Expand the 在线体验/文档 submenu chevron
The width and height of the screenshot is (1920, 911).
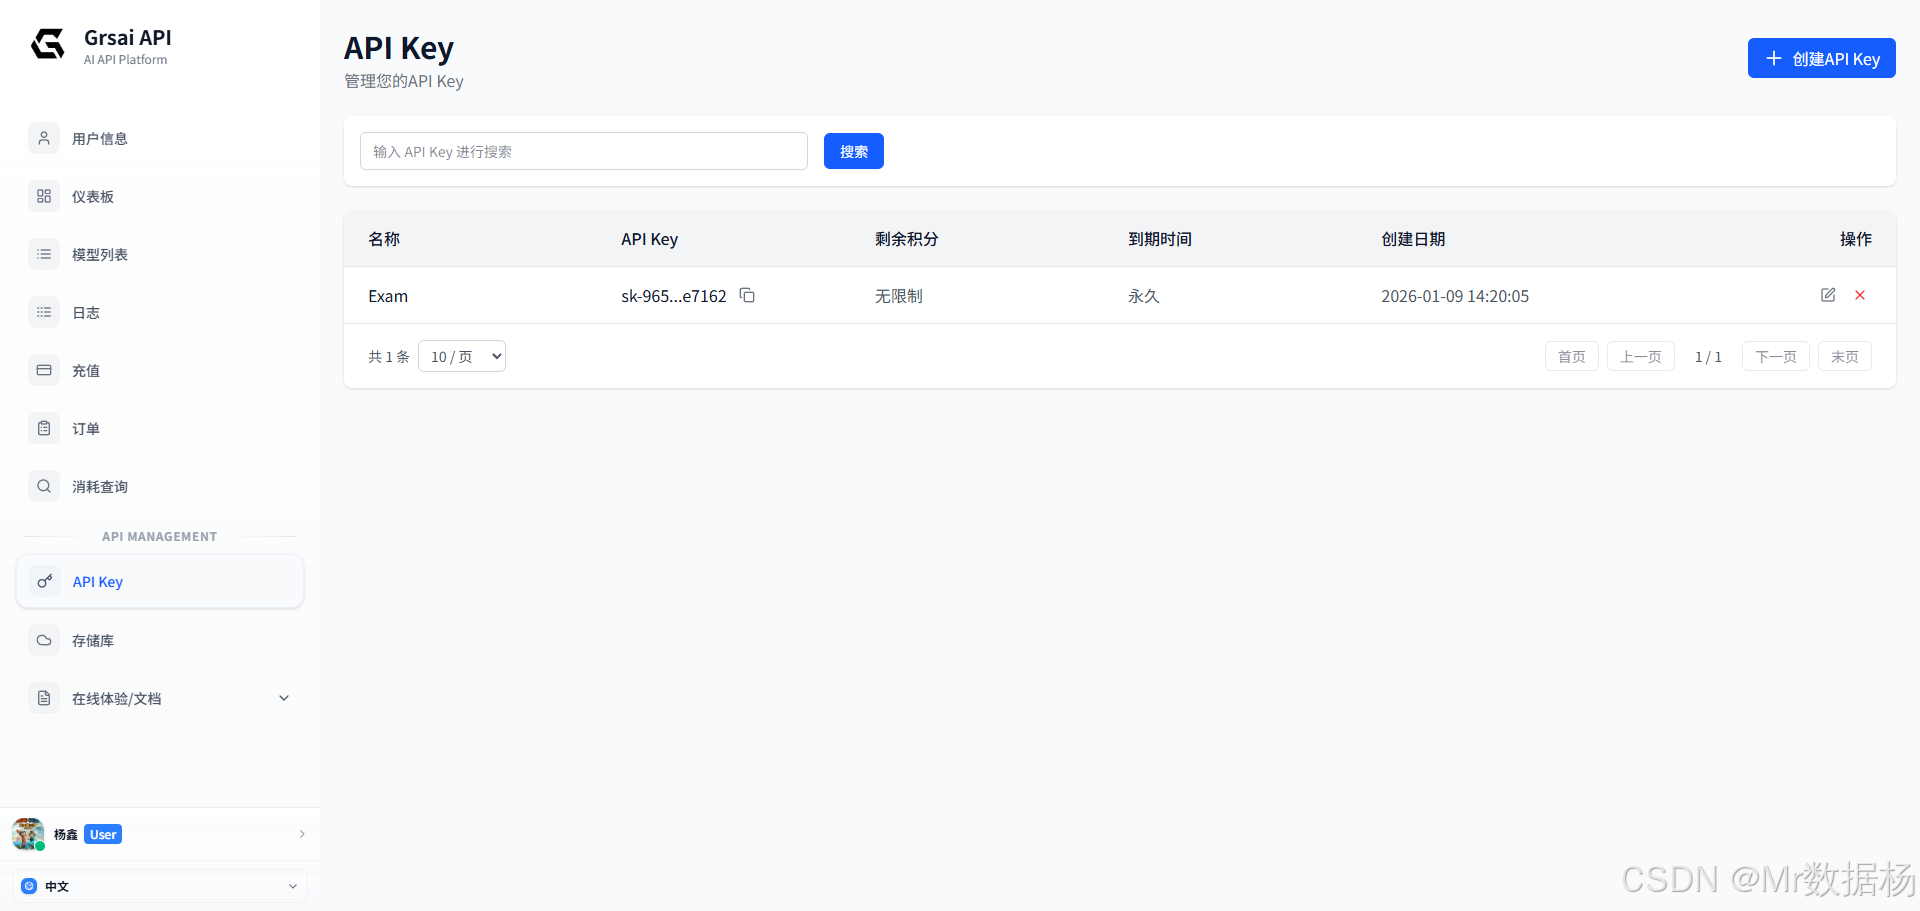(x=284, y=698)
